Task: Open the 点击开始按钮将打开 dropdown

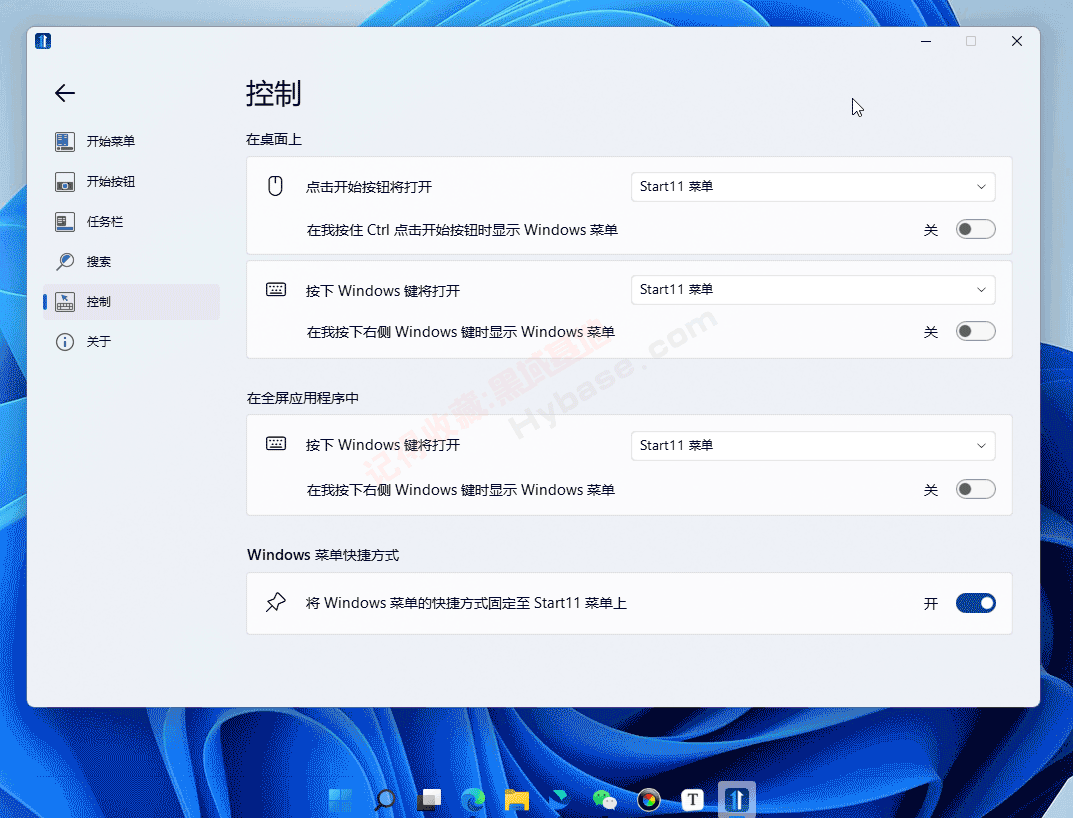Action: [x=812, y=186]
